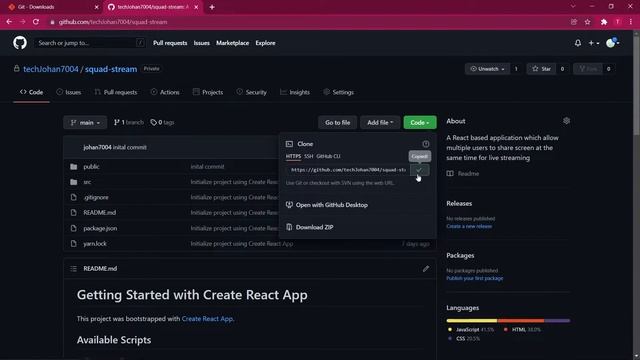Open the About settings gear

(x=566, y=121)
